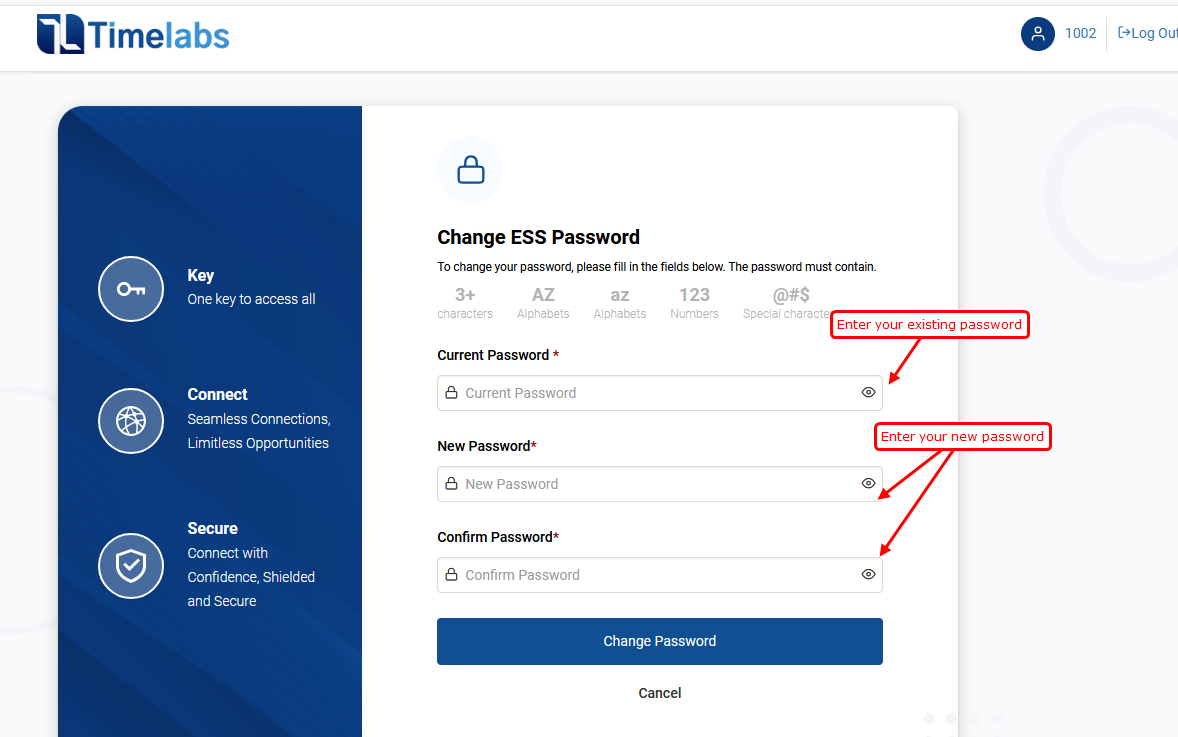The width and height of the screenshot is (1178, 737).
Task: Click the Secure shield icon
Action: pos(131,566)
